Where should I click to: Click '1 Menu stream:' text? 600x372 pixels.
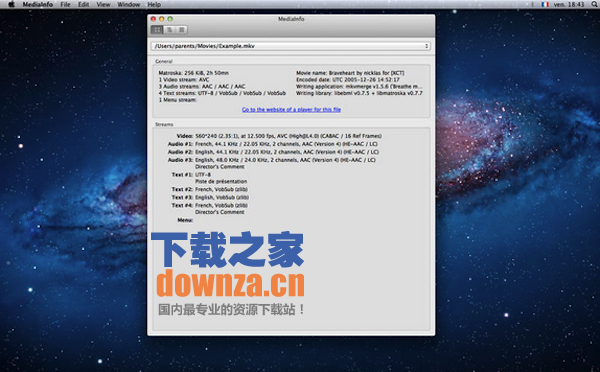click(x=178, y=100)
